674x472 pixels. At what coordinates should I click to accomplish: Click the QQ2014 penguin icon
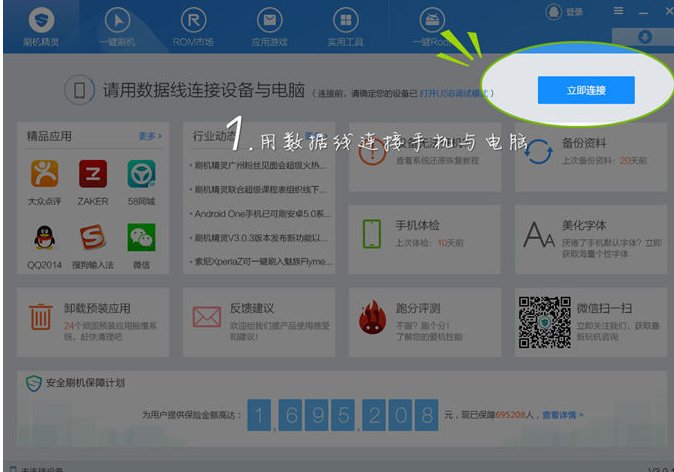44,237
